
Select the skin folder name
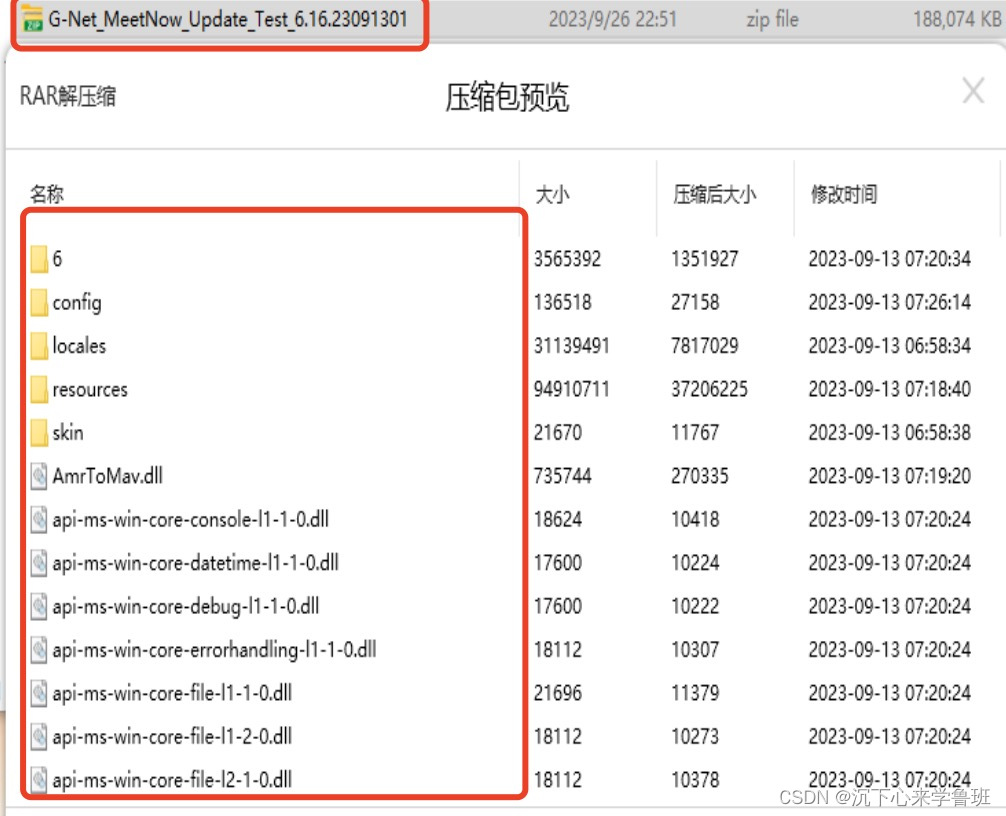(x=68, y=432)
